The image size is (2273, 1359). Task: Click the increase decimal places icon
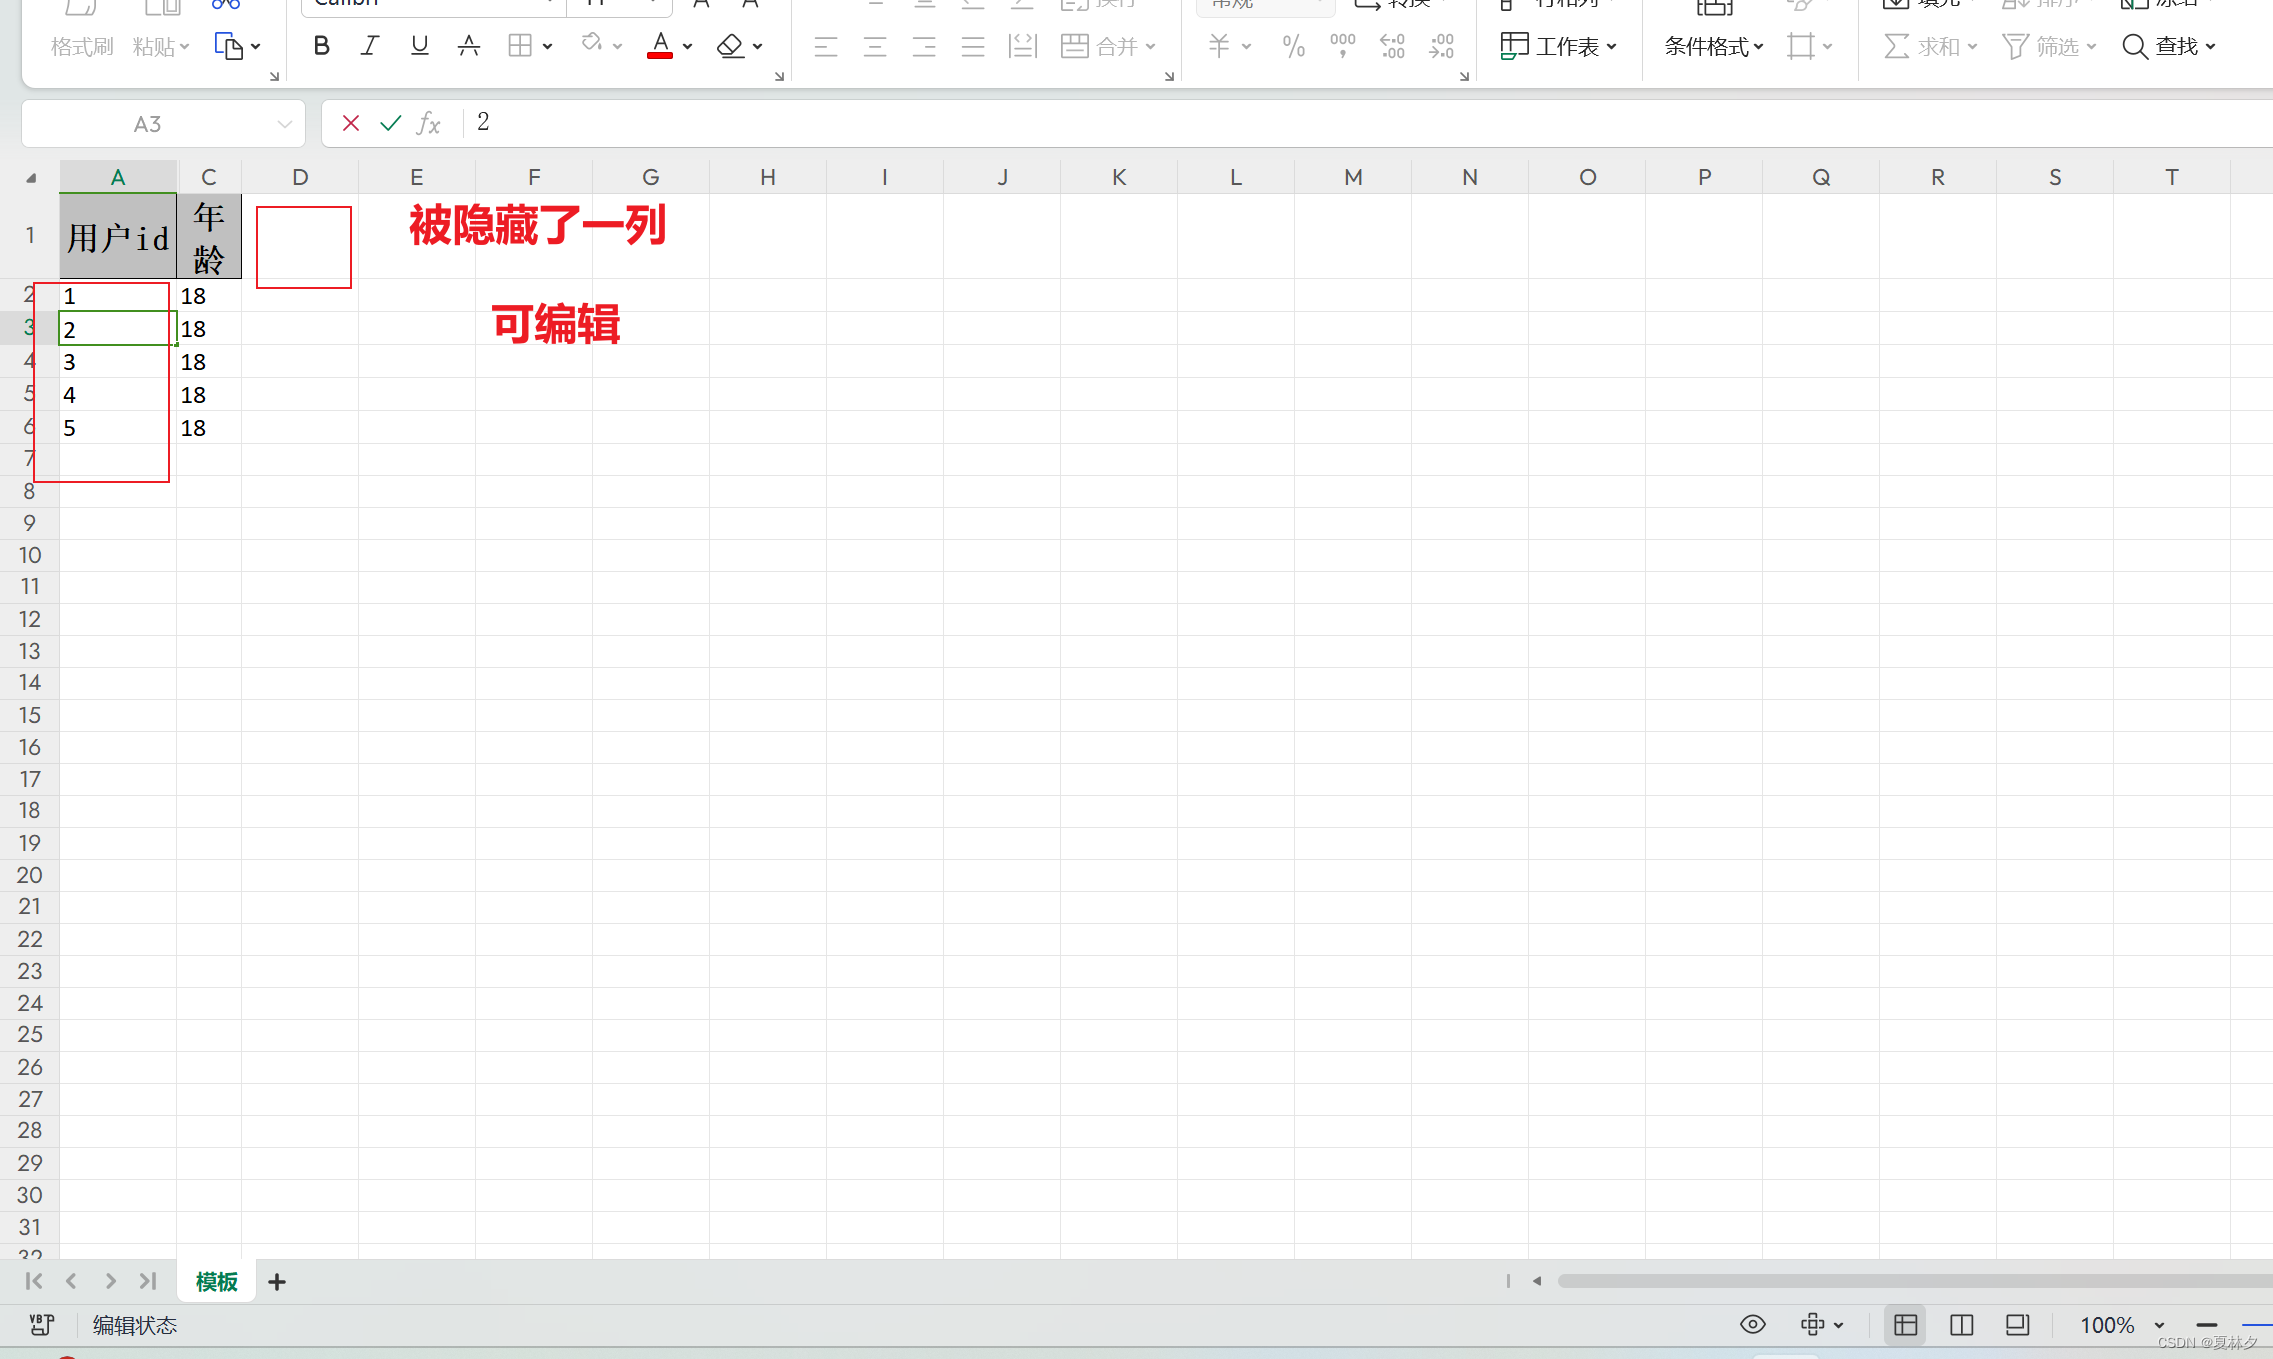click(1392, 46)
